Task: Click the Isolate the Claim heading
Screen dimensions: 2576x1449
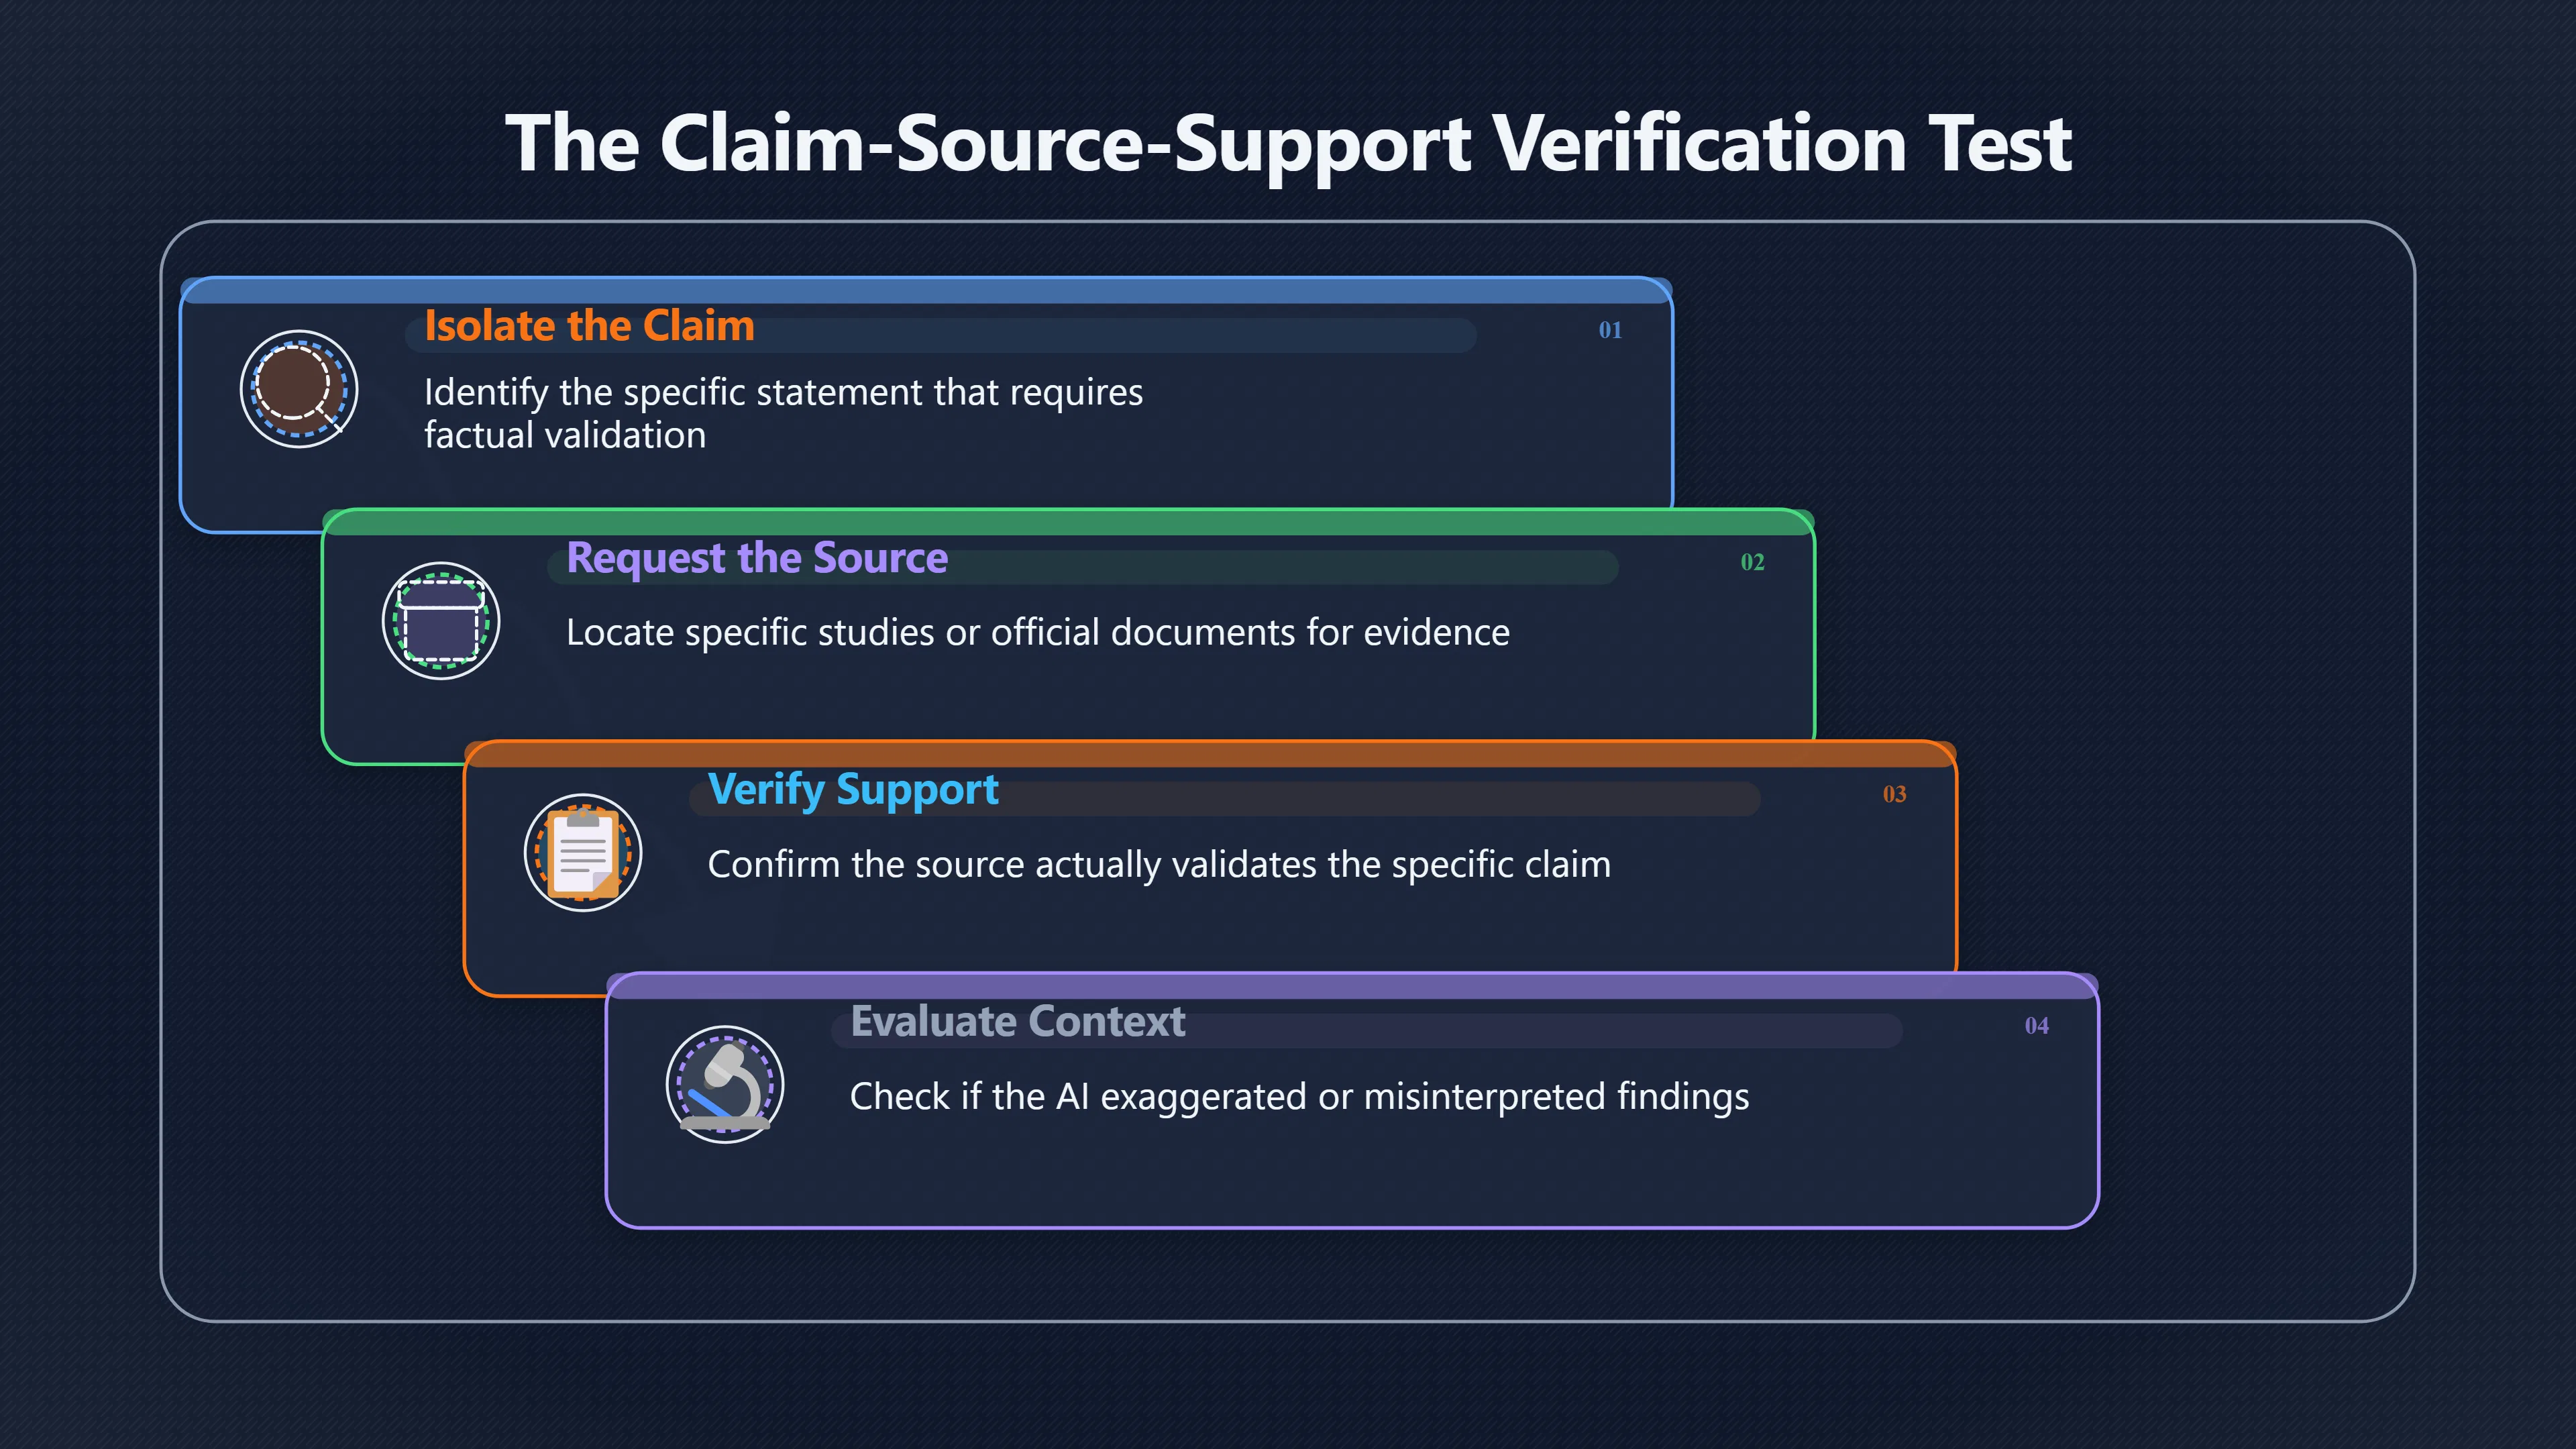Action: point(589,326)
